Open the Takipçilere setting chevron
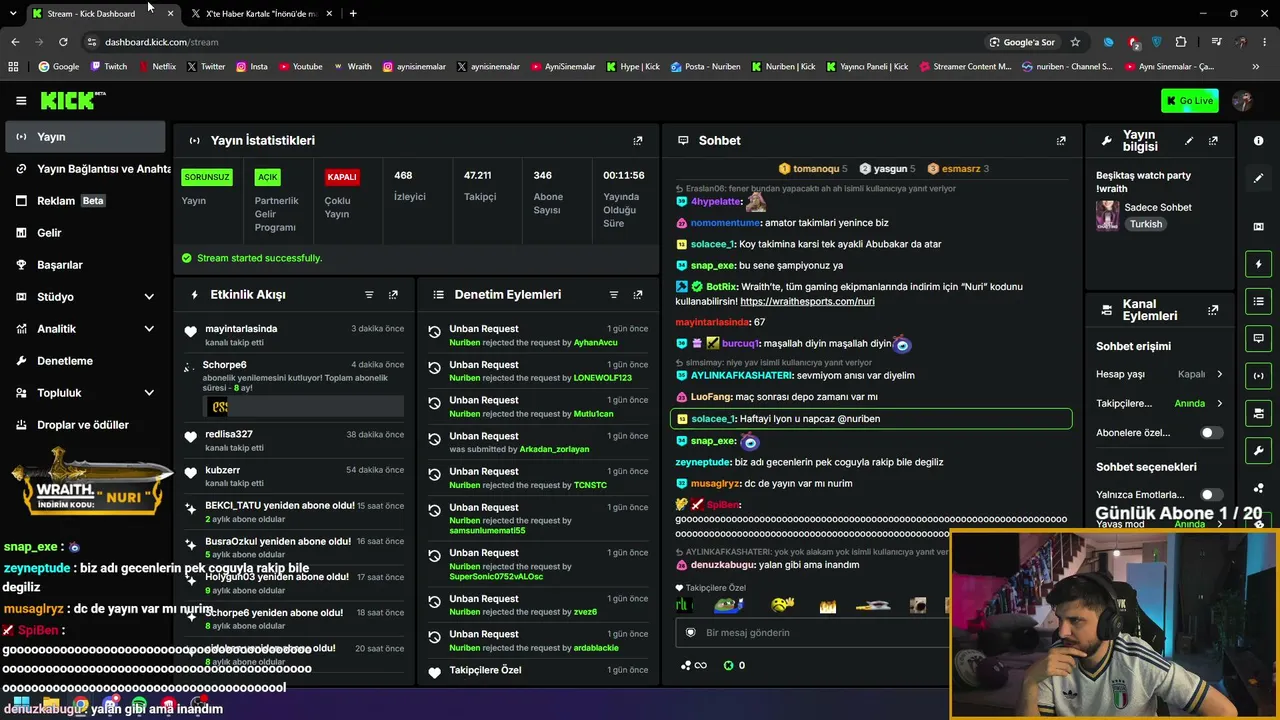The width and height of the screenshot is (1280, 720). tap(1219, 404)
